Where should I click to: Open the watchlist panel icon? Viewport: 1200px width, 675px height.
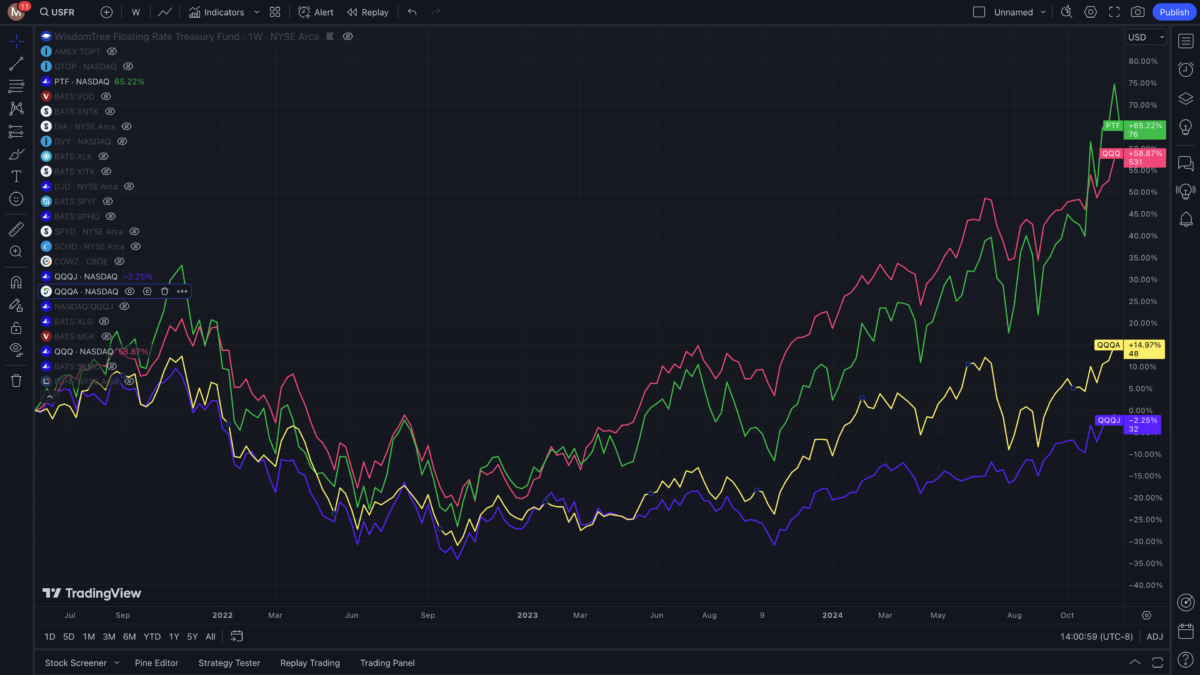tap(1186, 41)
